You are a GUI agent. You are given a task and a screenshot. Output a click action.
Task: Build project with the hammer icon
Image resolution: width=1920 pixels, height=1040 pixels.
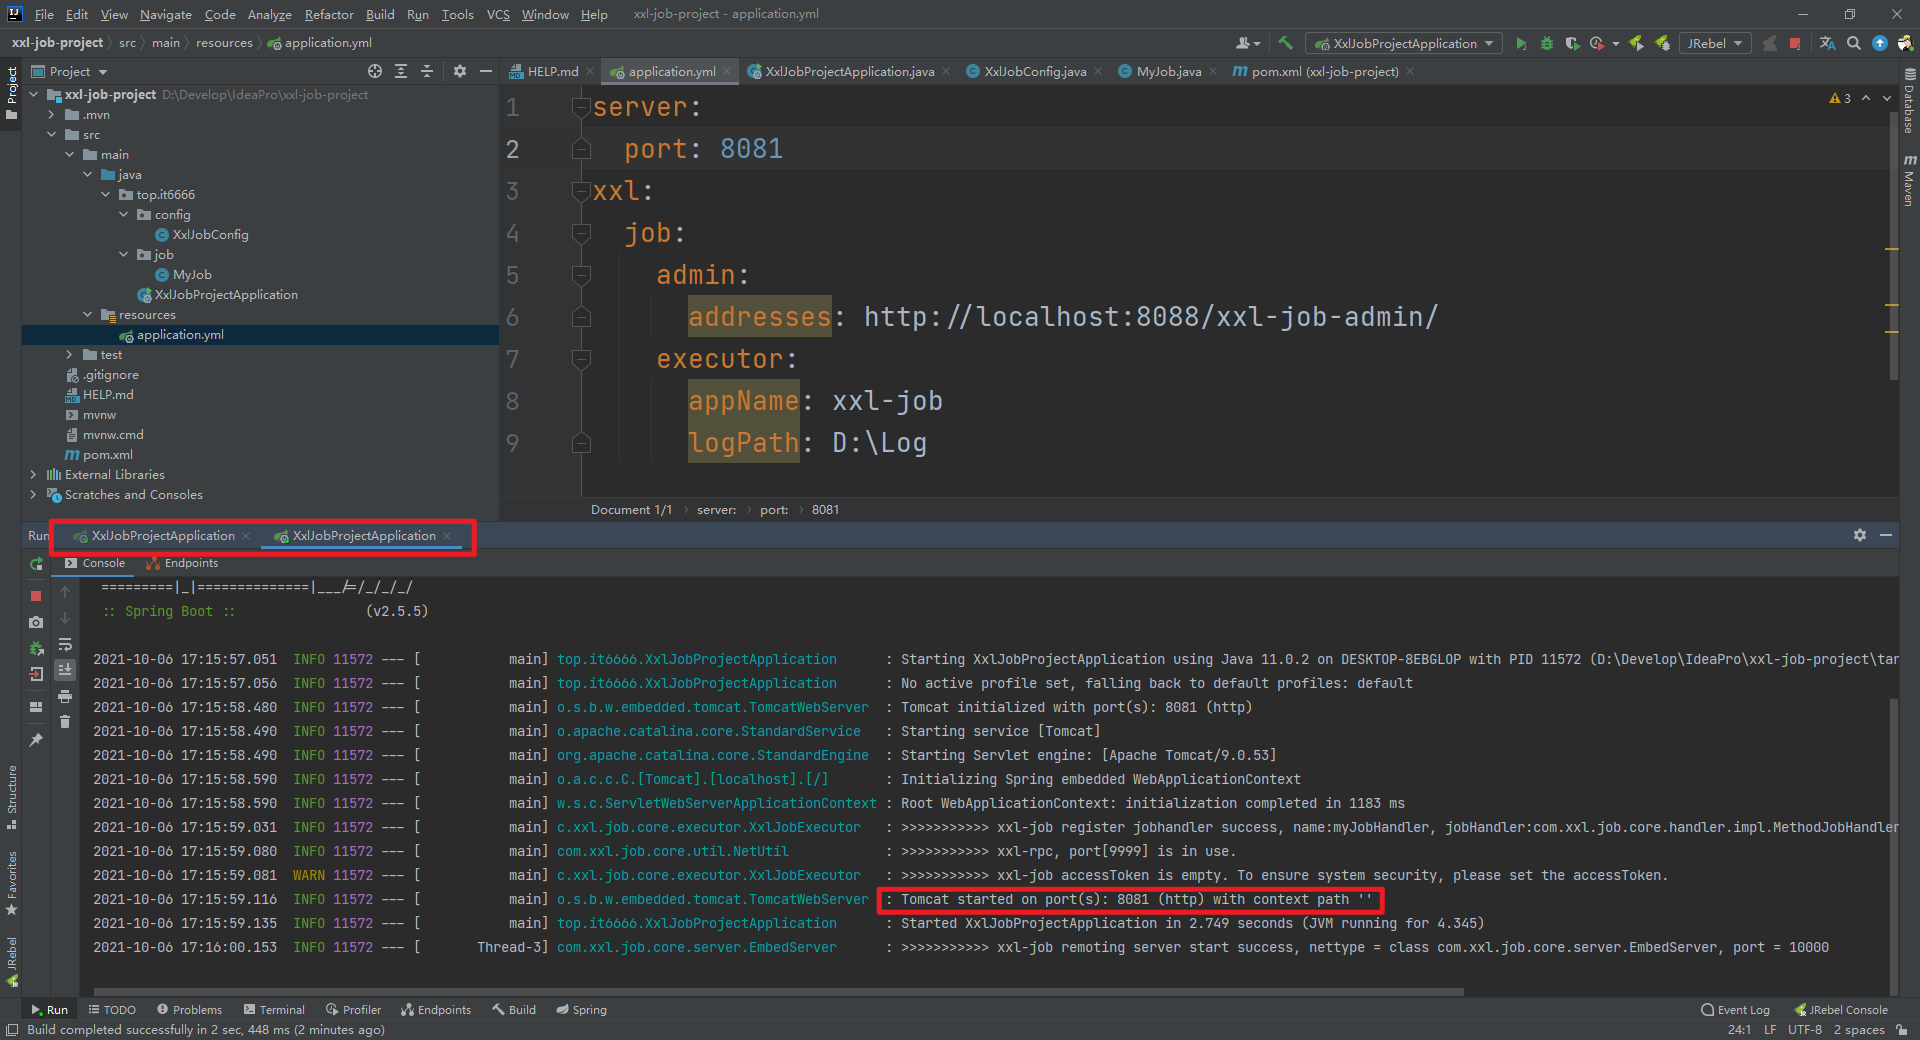(x=1286, y=43)
